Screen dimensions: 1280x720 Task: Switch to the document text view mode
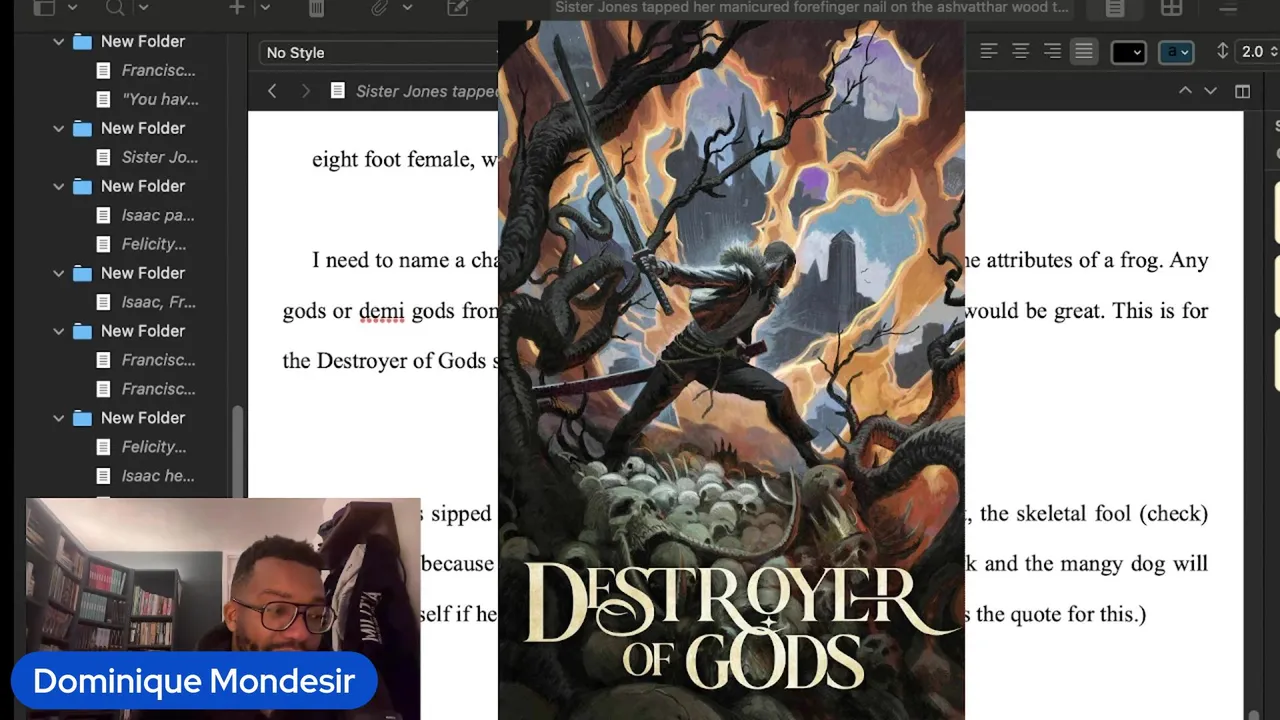point(1115,8)
